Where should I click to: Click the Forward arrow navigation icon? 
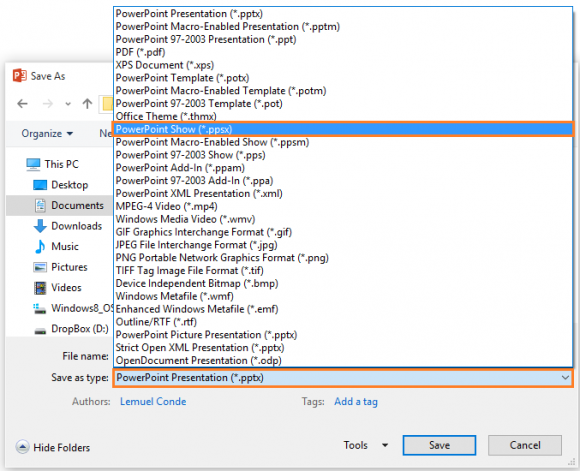[48, 104]
